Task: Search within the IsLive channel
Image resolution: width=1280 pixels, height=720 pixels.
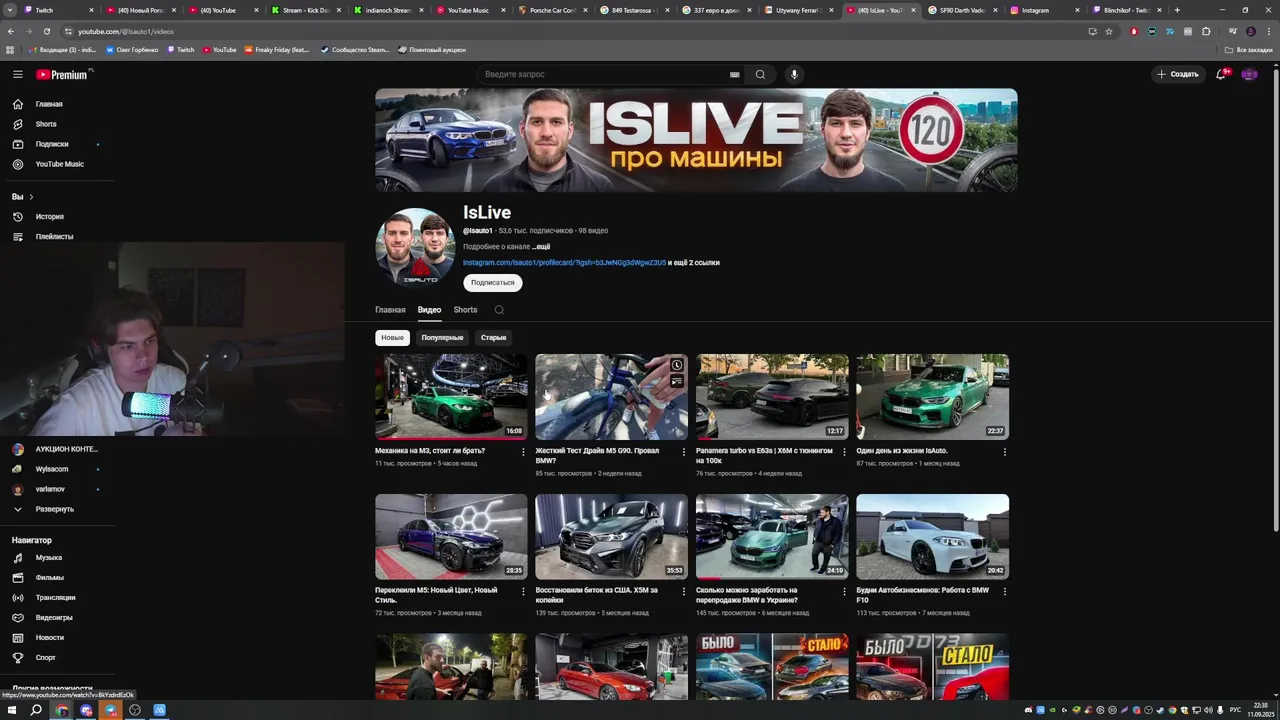Action: pyautogui.click(x=499, y=310)
